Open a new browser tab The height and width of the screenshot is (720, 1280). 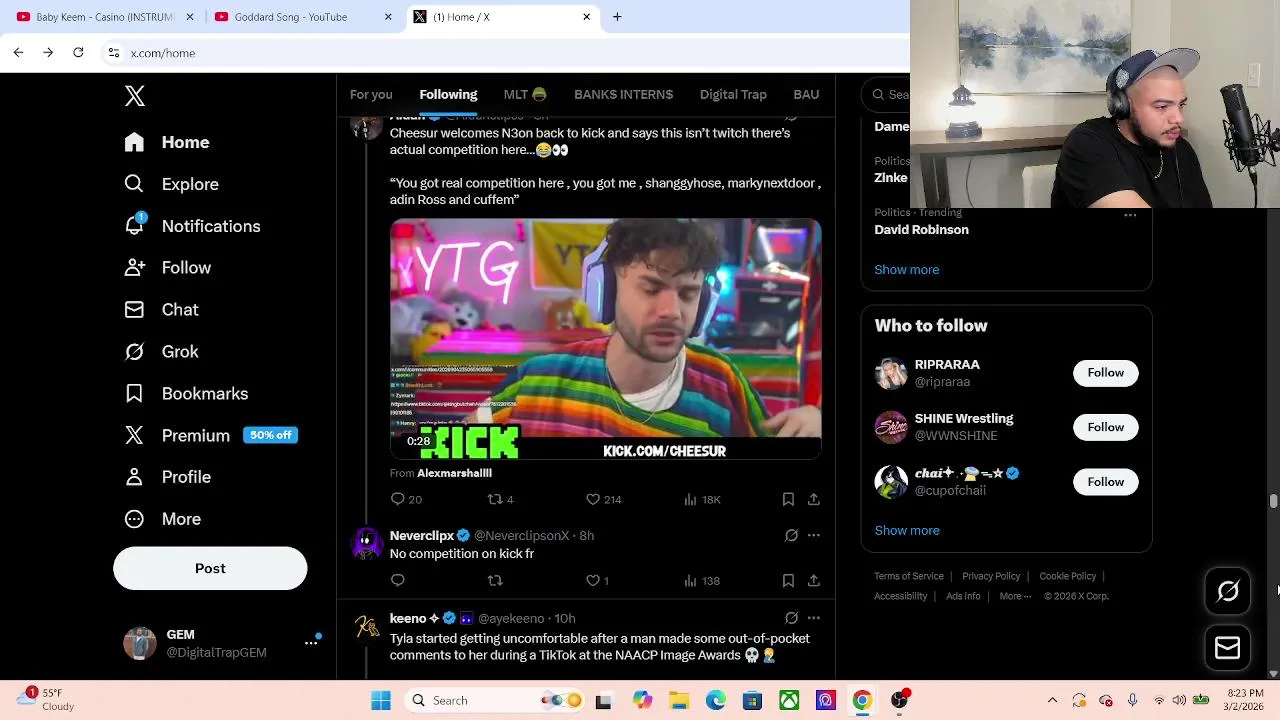pyautogui.click(x=617, y=16)
